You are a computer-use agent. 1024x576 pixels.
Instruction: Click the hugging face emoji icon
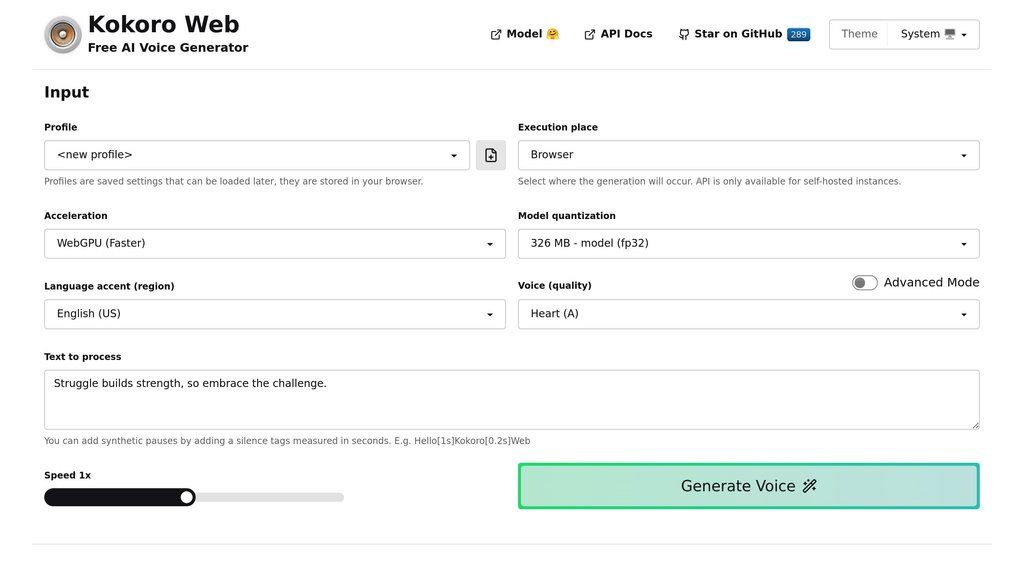(553, 34)
